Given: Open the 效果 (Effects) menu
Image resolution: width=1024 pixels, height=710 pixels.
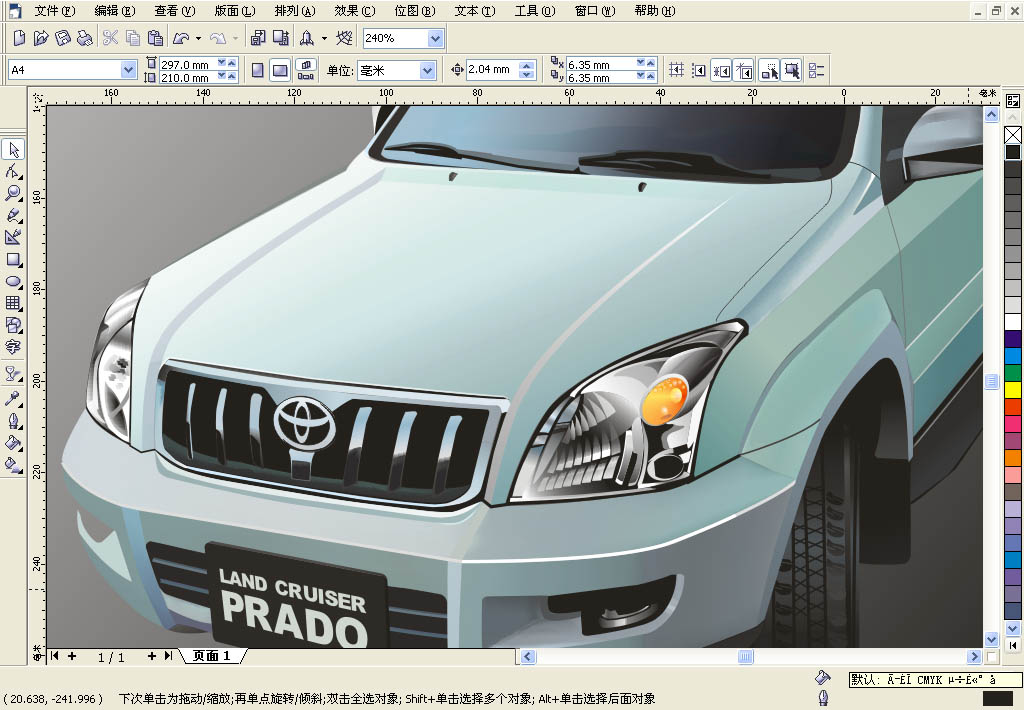Looking at the screenshot, I should (354, 11).
